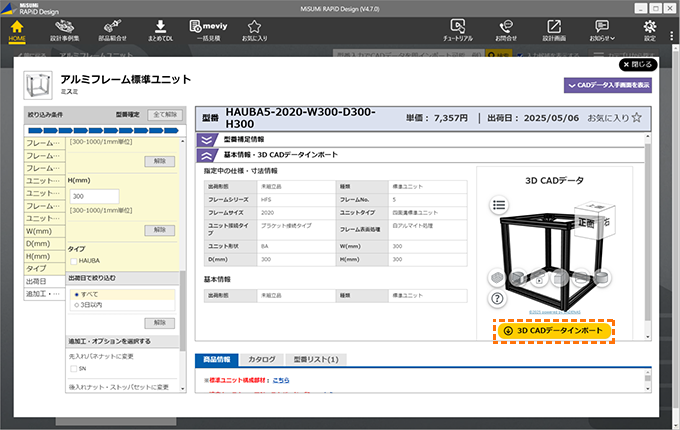Switch to the カタログ tab
The image size is (680, 430).
click(261, 359)
